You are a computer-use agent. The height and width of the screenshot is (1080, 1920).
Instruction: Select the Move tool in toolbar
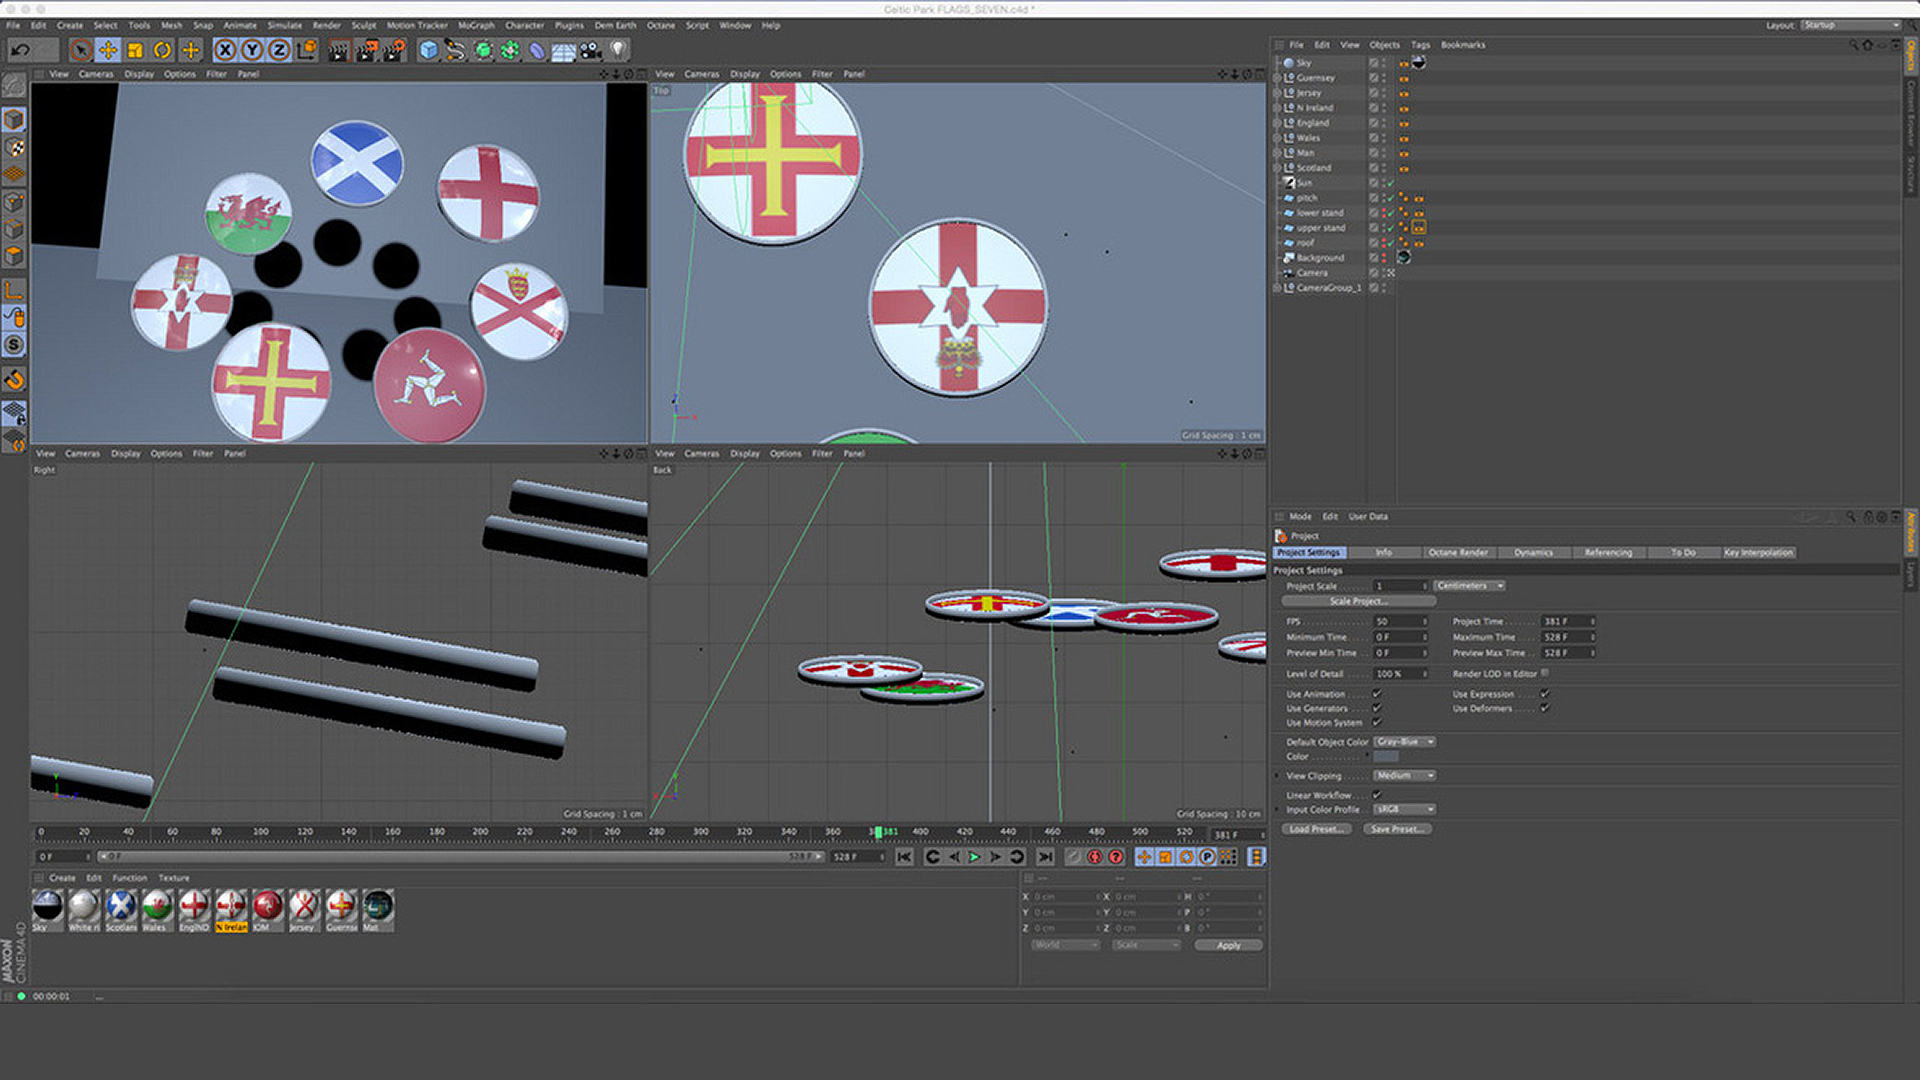[x=108, y=50]
